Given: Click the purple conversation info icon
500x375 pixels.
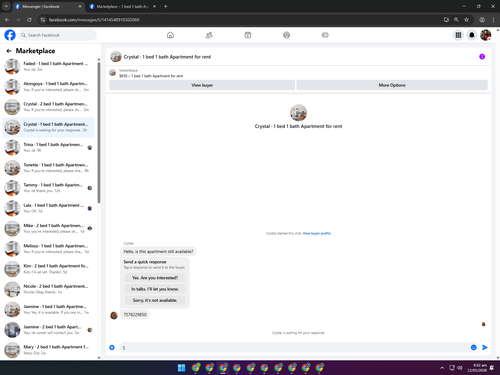Looking at the screenshot, I should (x=482, y=57).
